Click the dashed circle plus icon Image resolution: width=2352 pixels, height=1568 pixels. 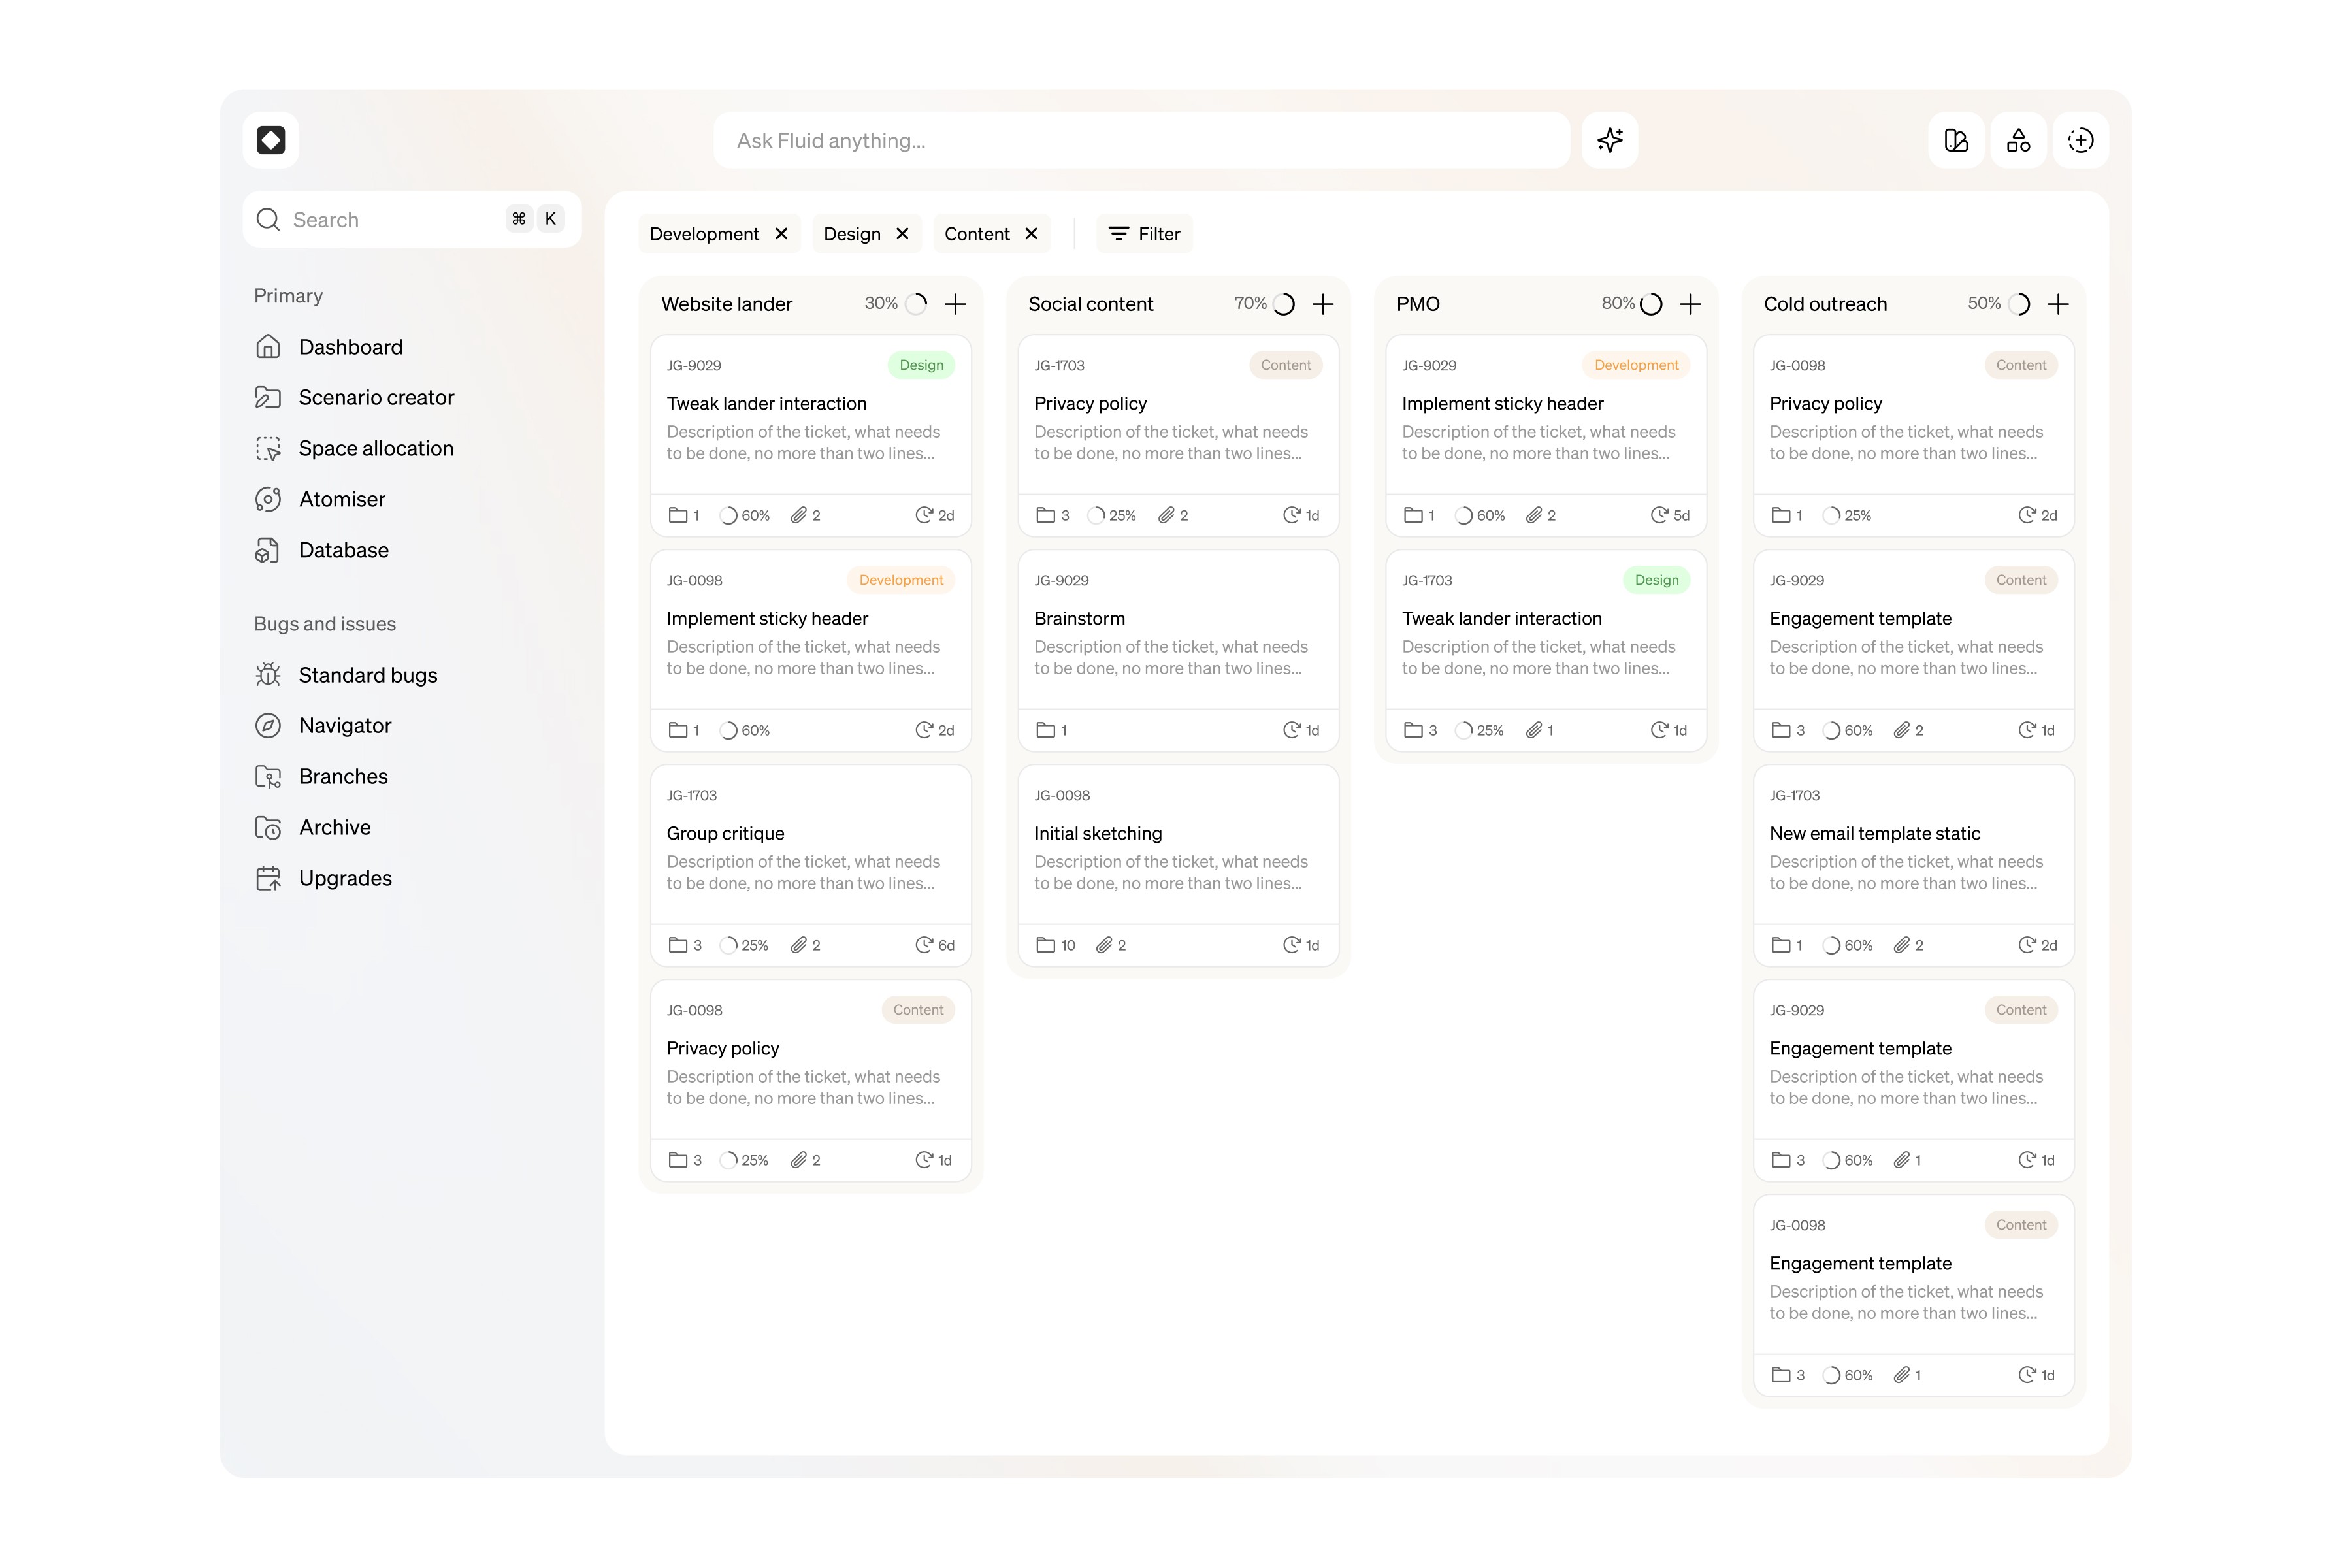(x=2080, y=140)
